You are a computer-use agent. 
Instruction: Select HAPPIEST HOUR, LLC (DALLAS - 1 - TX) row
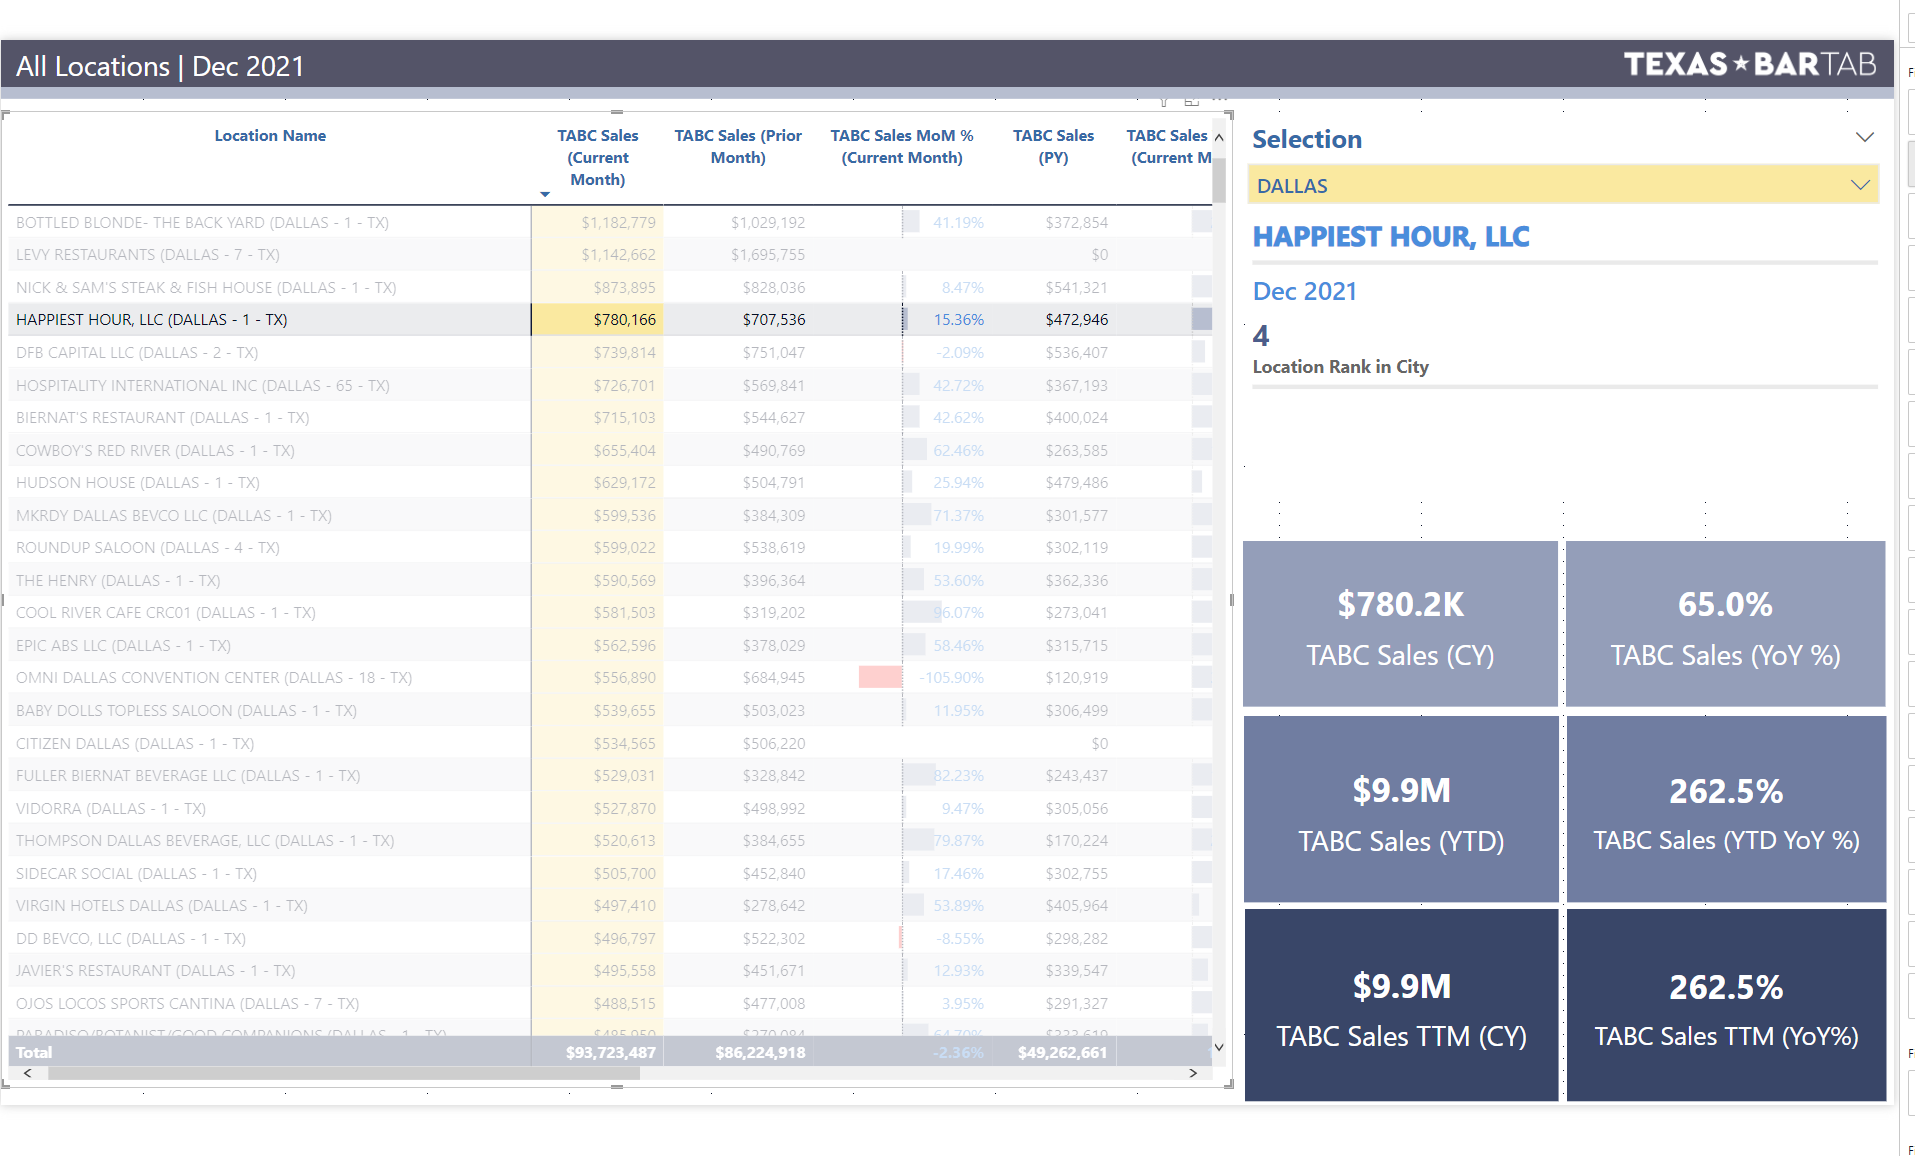coord(610,320)
